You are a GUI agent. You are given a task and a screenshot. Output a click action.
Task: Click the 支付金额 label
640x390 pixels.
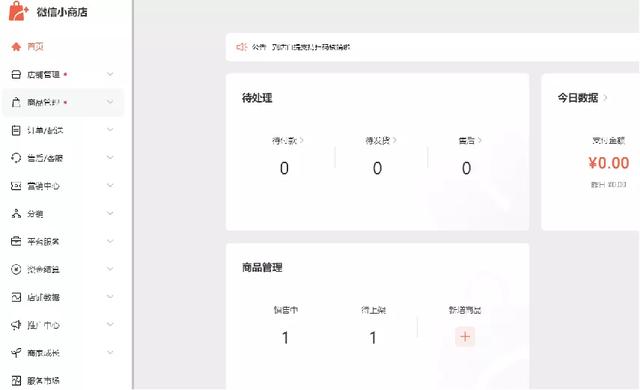pyautogui.click(x=609, y=141)
